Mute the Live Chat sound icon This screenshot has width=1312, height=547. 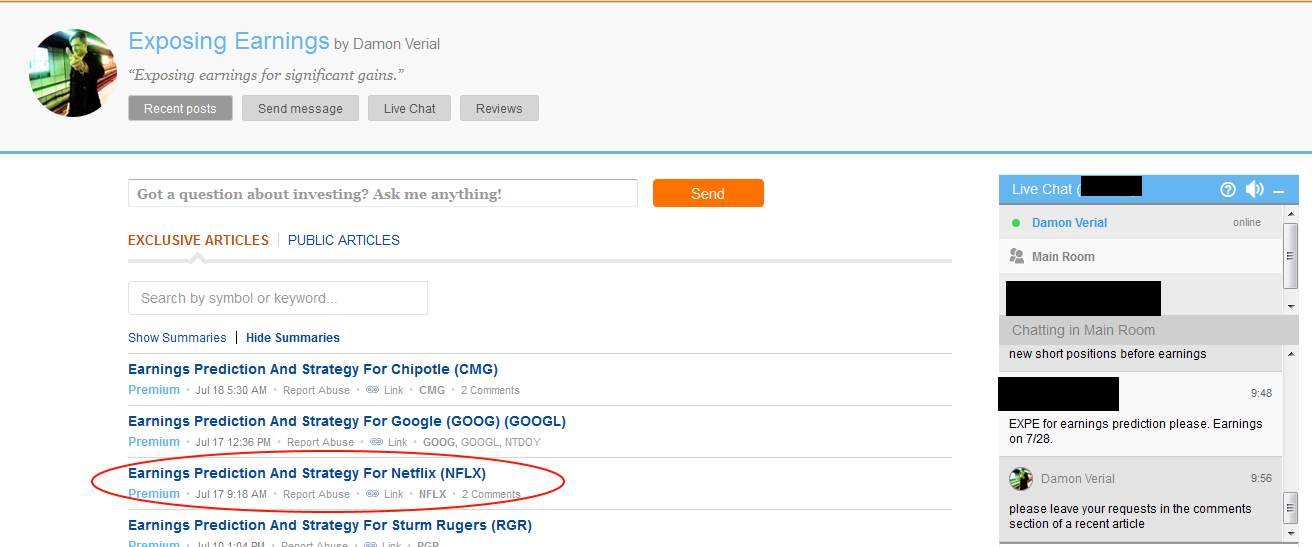pyautogui.click(x=1254, y=189)
